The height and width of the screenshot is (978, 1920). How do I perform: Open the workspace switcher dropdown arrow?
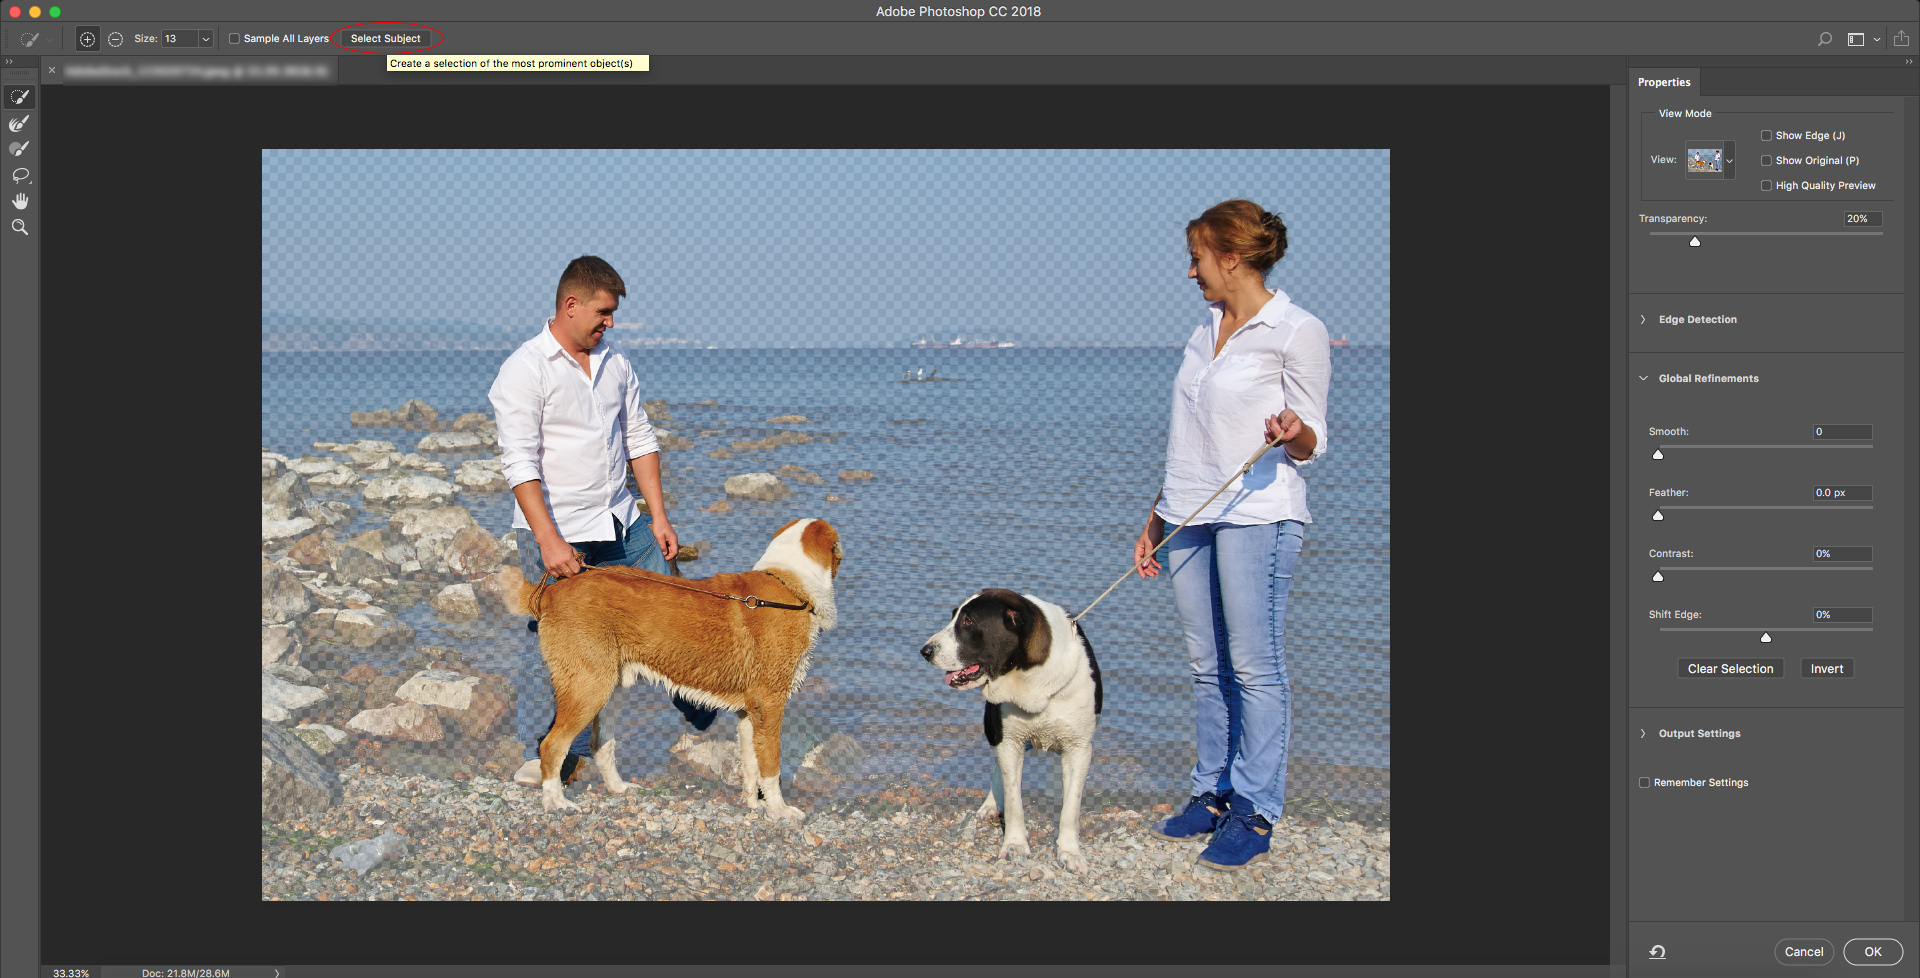1877,39
